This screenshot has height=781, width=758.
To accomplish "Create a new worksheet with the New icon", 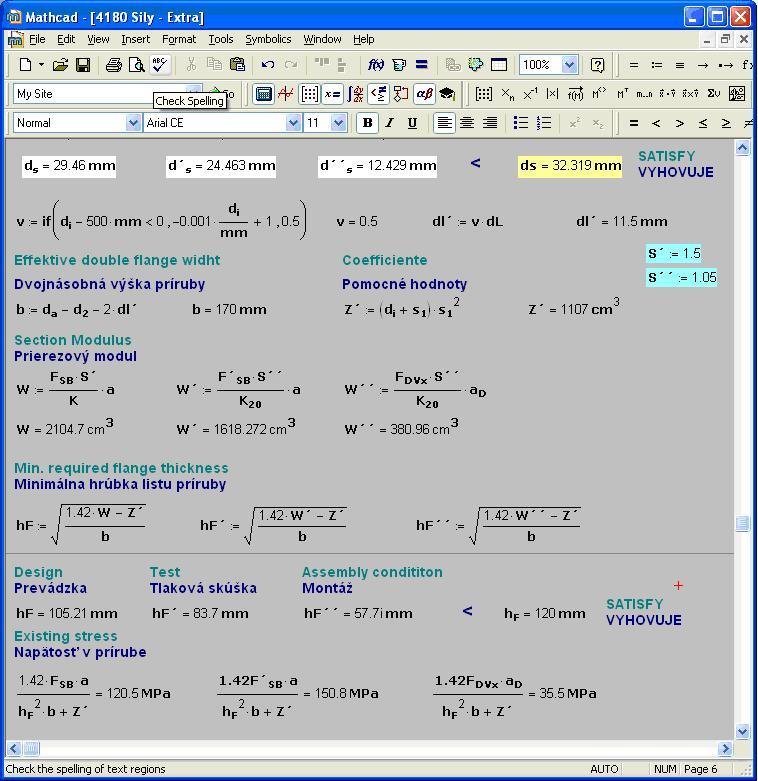I will [x=25, y=65].
